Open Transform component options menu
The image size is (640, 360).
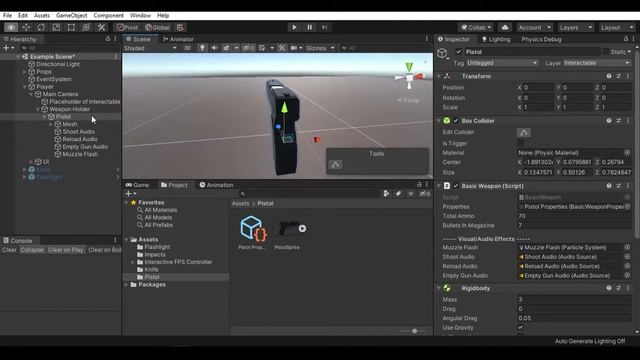[x=628, y=76]
